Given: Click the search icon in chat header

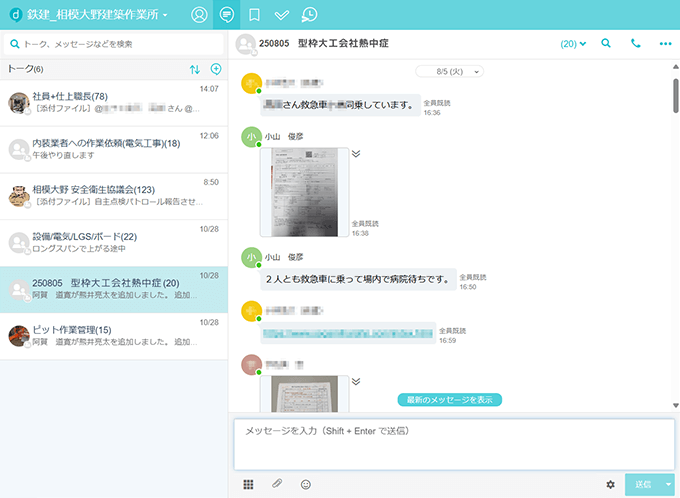Looking at the screenshot, I should 606,44.
